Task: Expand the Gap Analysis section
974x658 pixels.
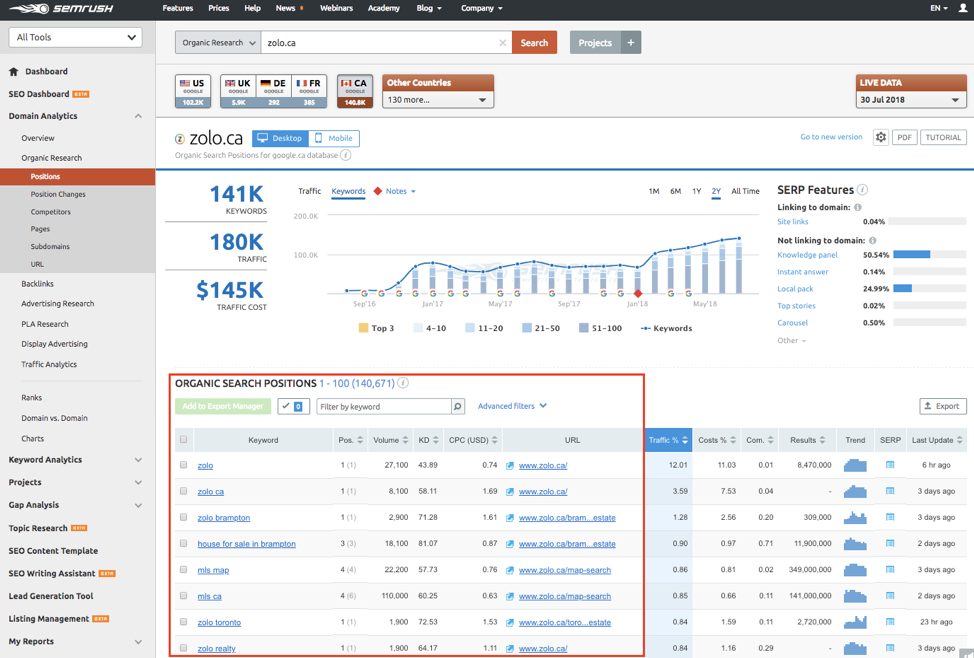Action: [138, 505]
